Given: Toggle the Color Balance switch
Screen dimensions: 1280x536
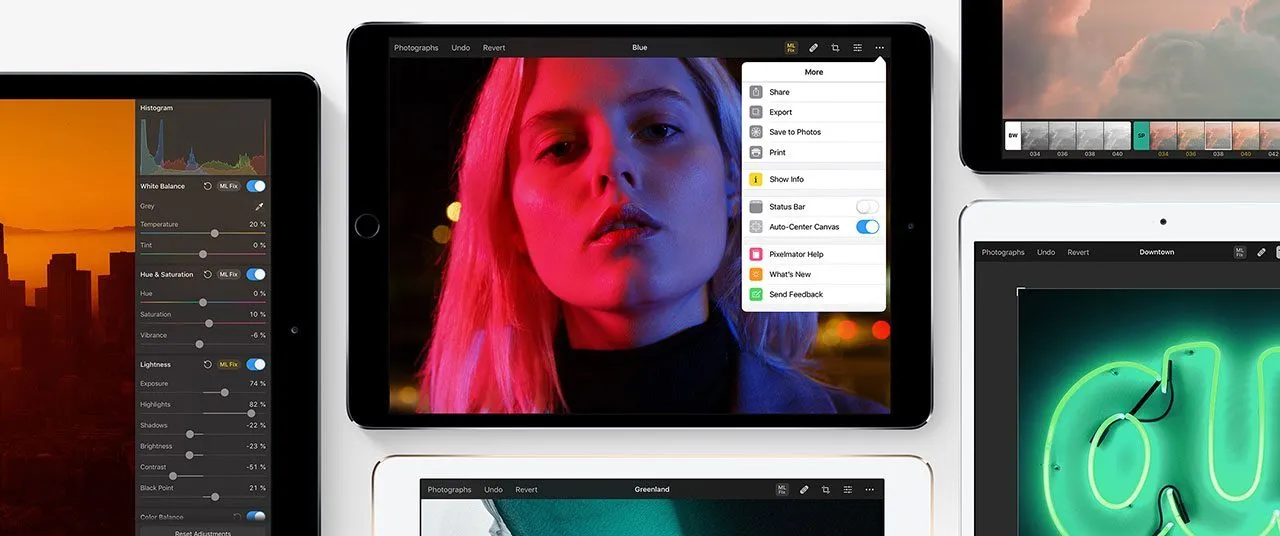Looking at the screenshot, I should (x=256, y=517).
